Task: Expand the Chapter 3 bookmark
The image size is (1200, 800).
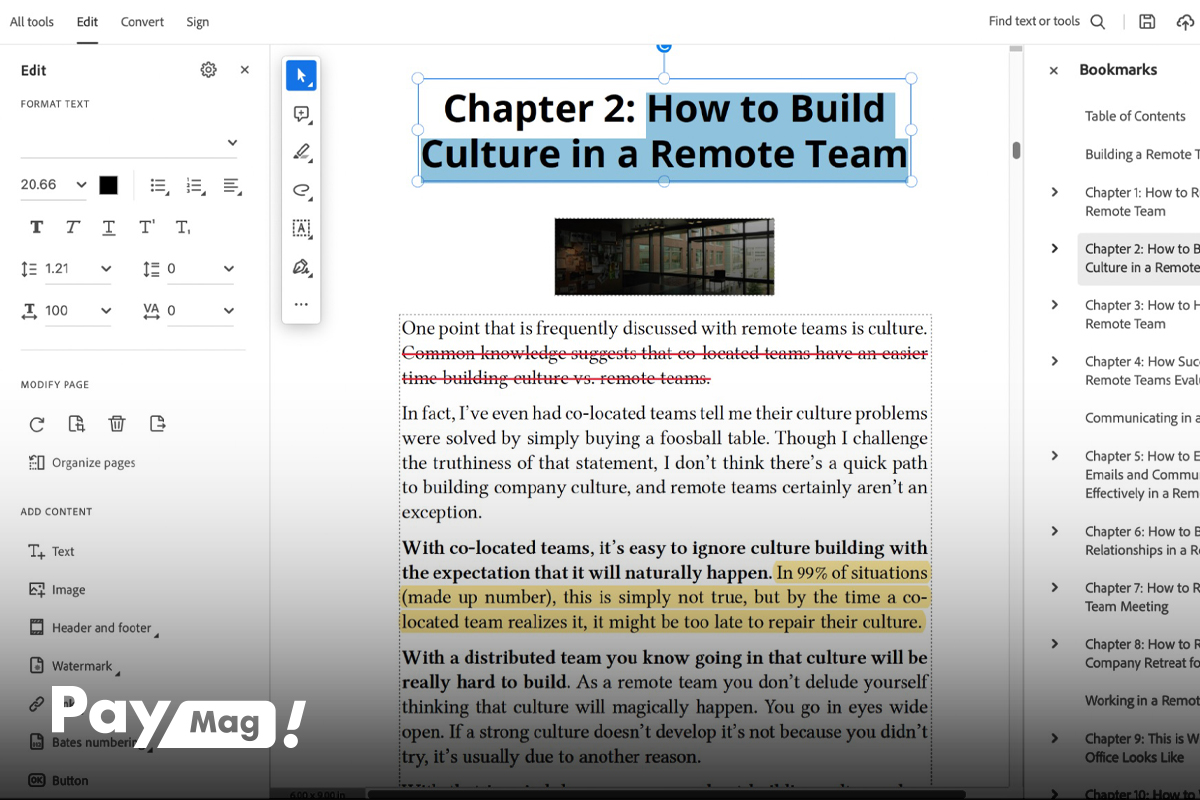Action: coord(1054,305)
